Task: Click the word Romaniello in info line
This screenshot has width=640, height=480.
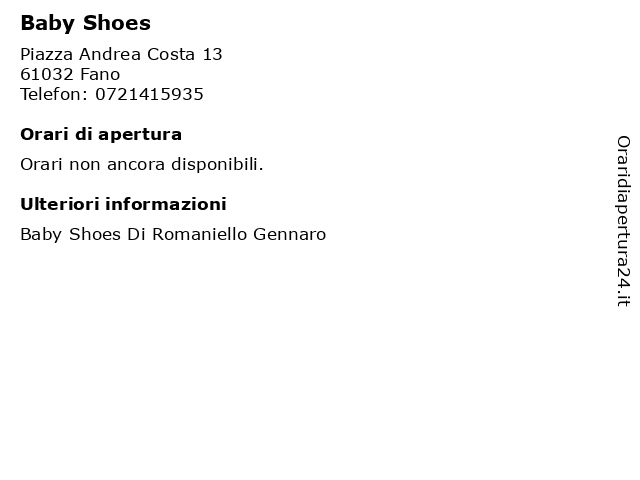Action: point(200,235)
